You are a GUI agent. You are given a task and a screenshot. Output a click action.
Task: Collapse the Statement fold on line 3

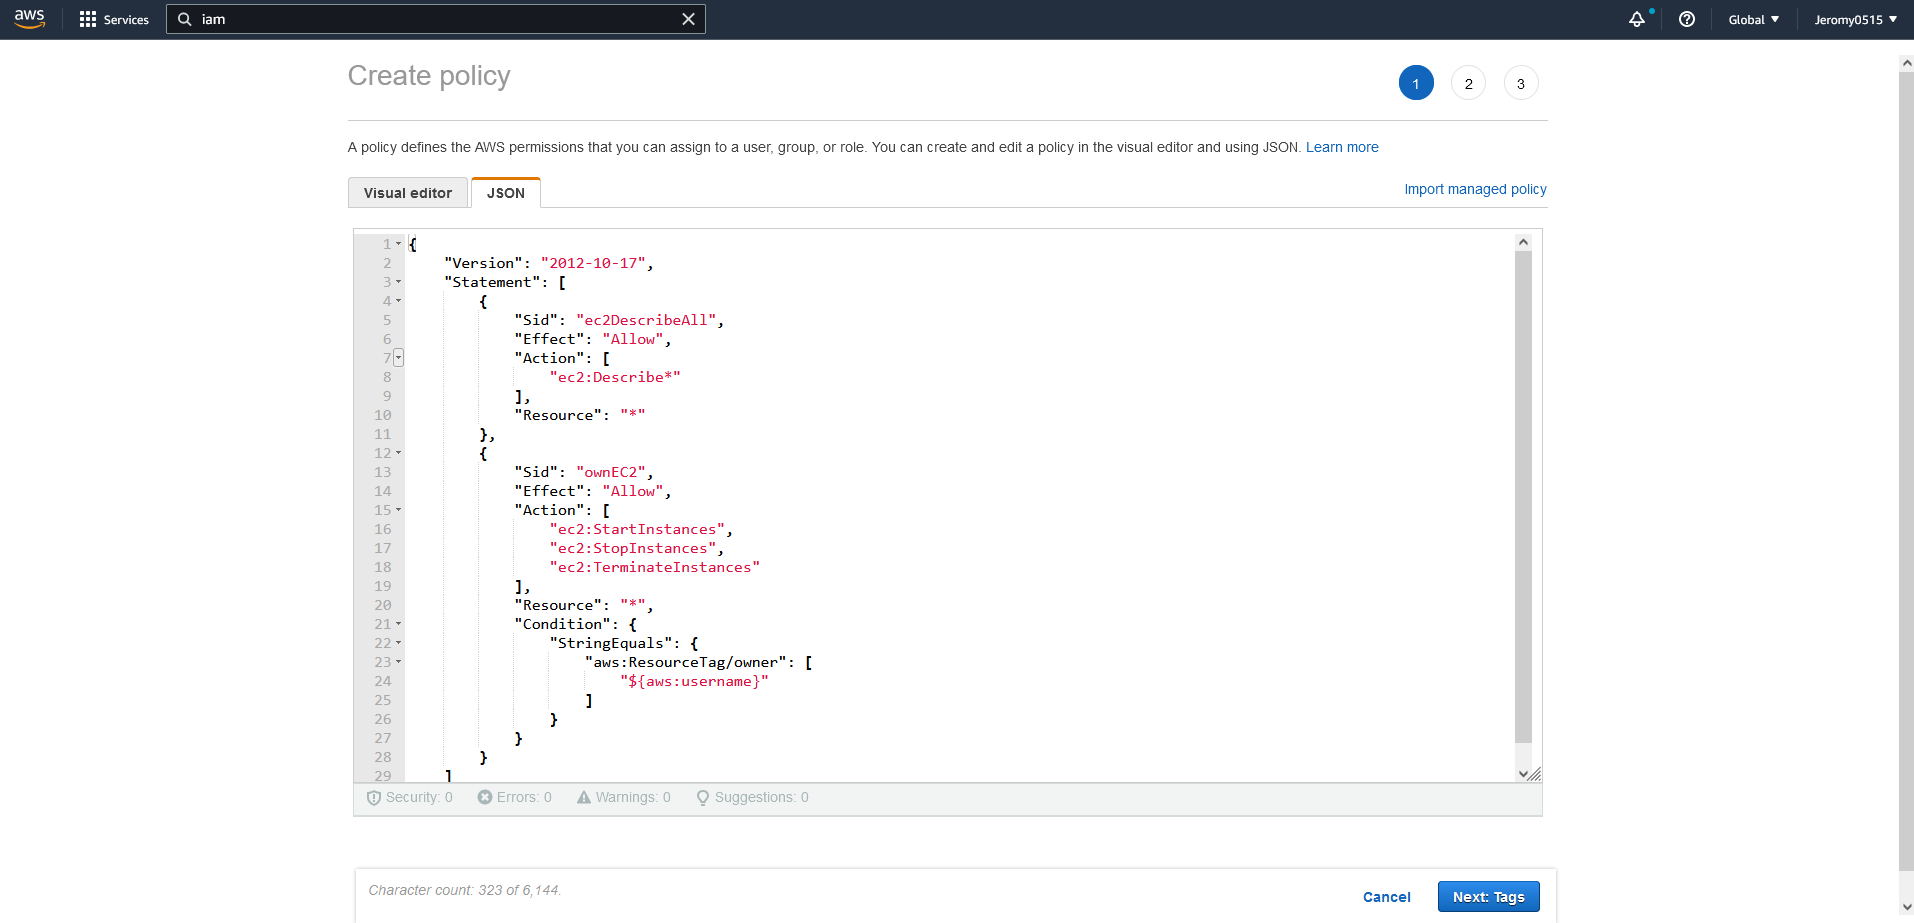[398, 282]
